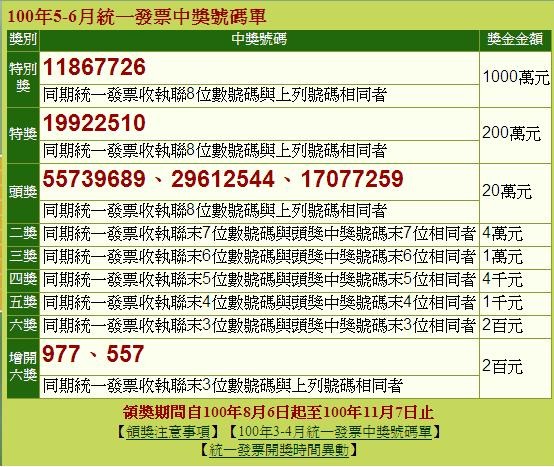The width and height of the screenshot is (554, 467).
Task: Click the 增開六獎 row label
Action: [x=23, y=367]
